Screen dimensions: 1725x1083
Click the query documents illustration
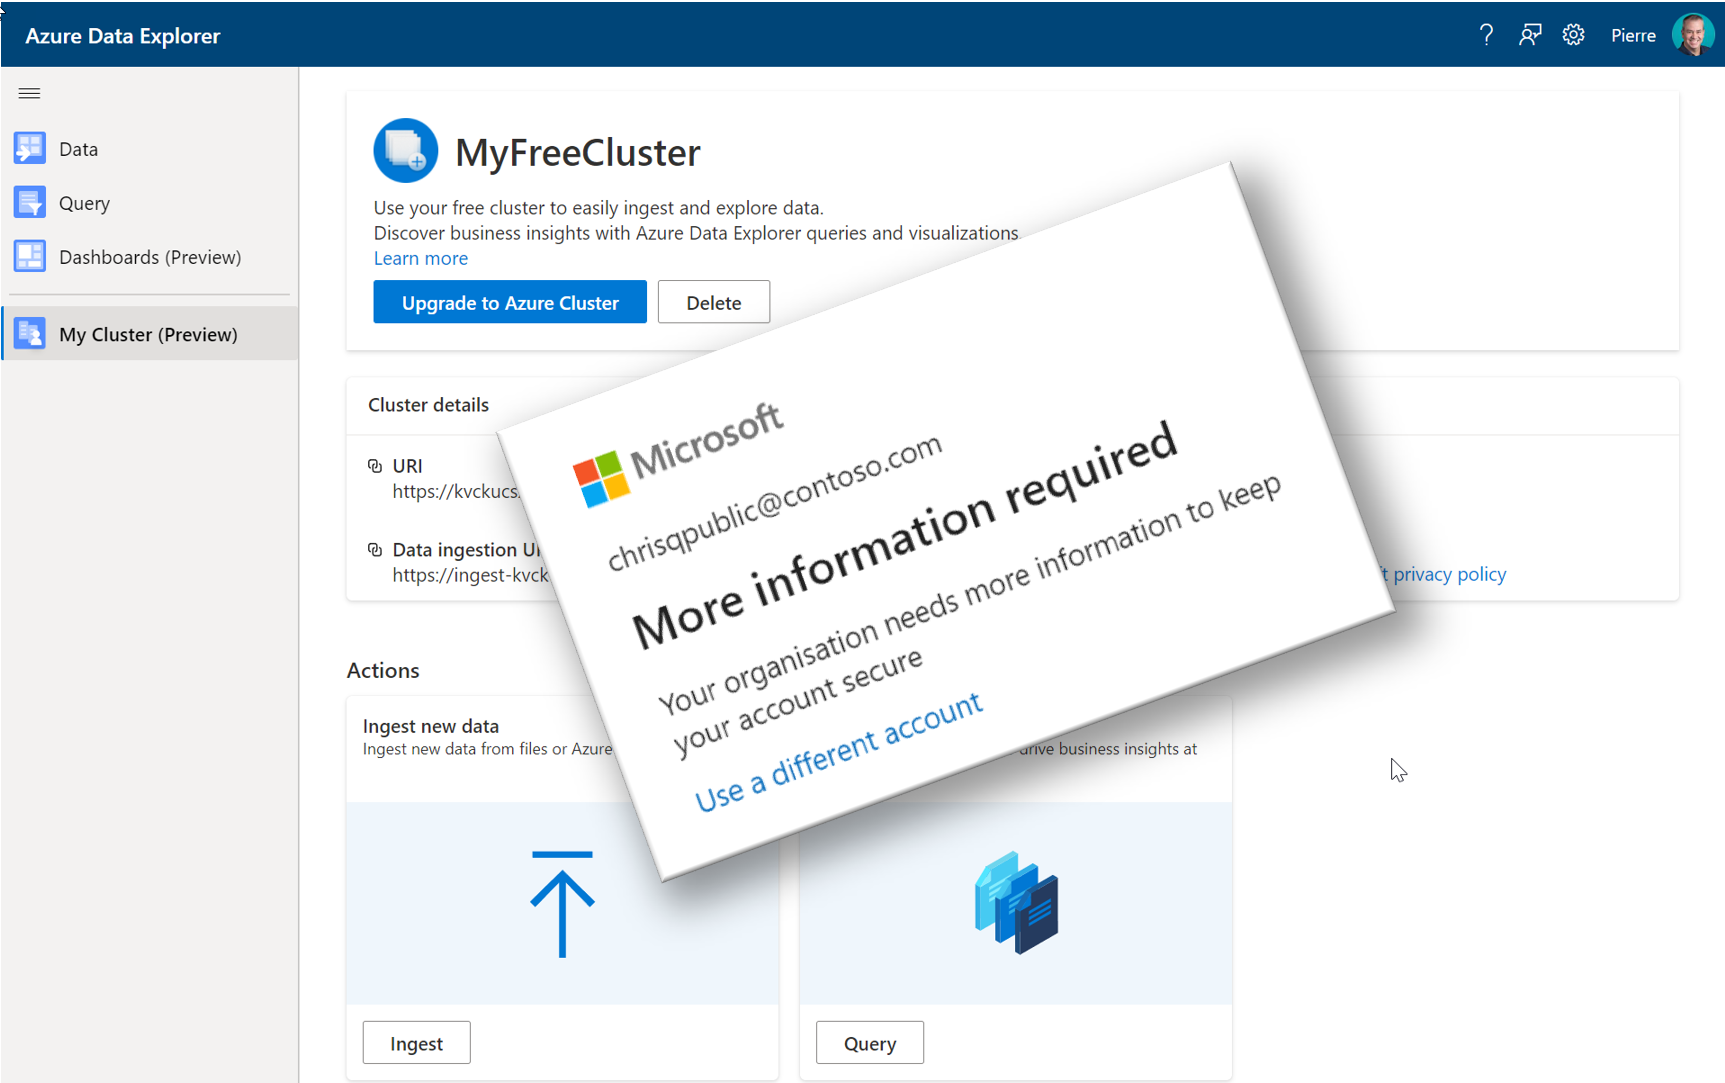coord(1016,902)
